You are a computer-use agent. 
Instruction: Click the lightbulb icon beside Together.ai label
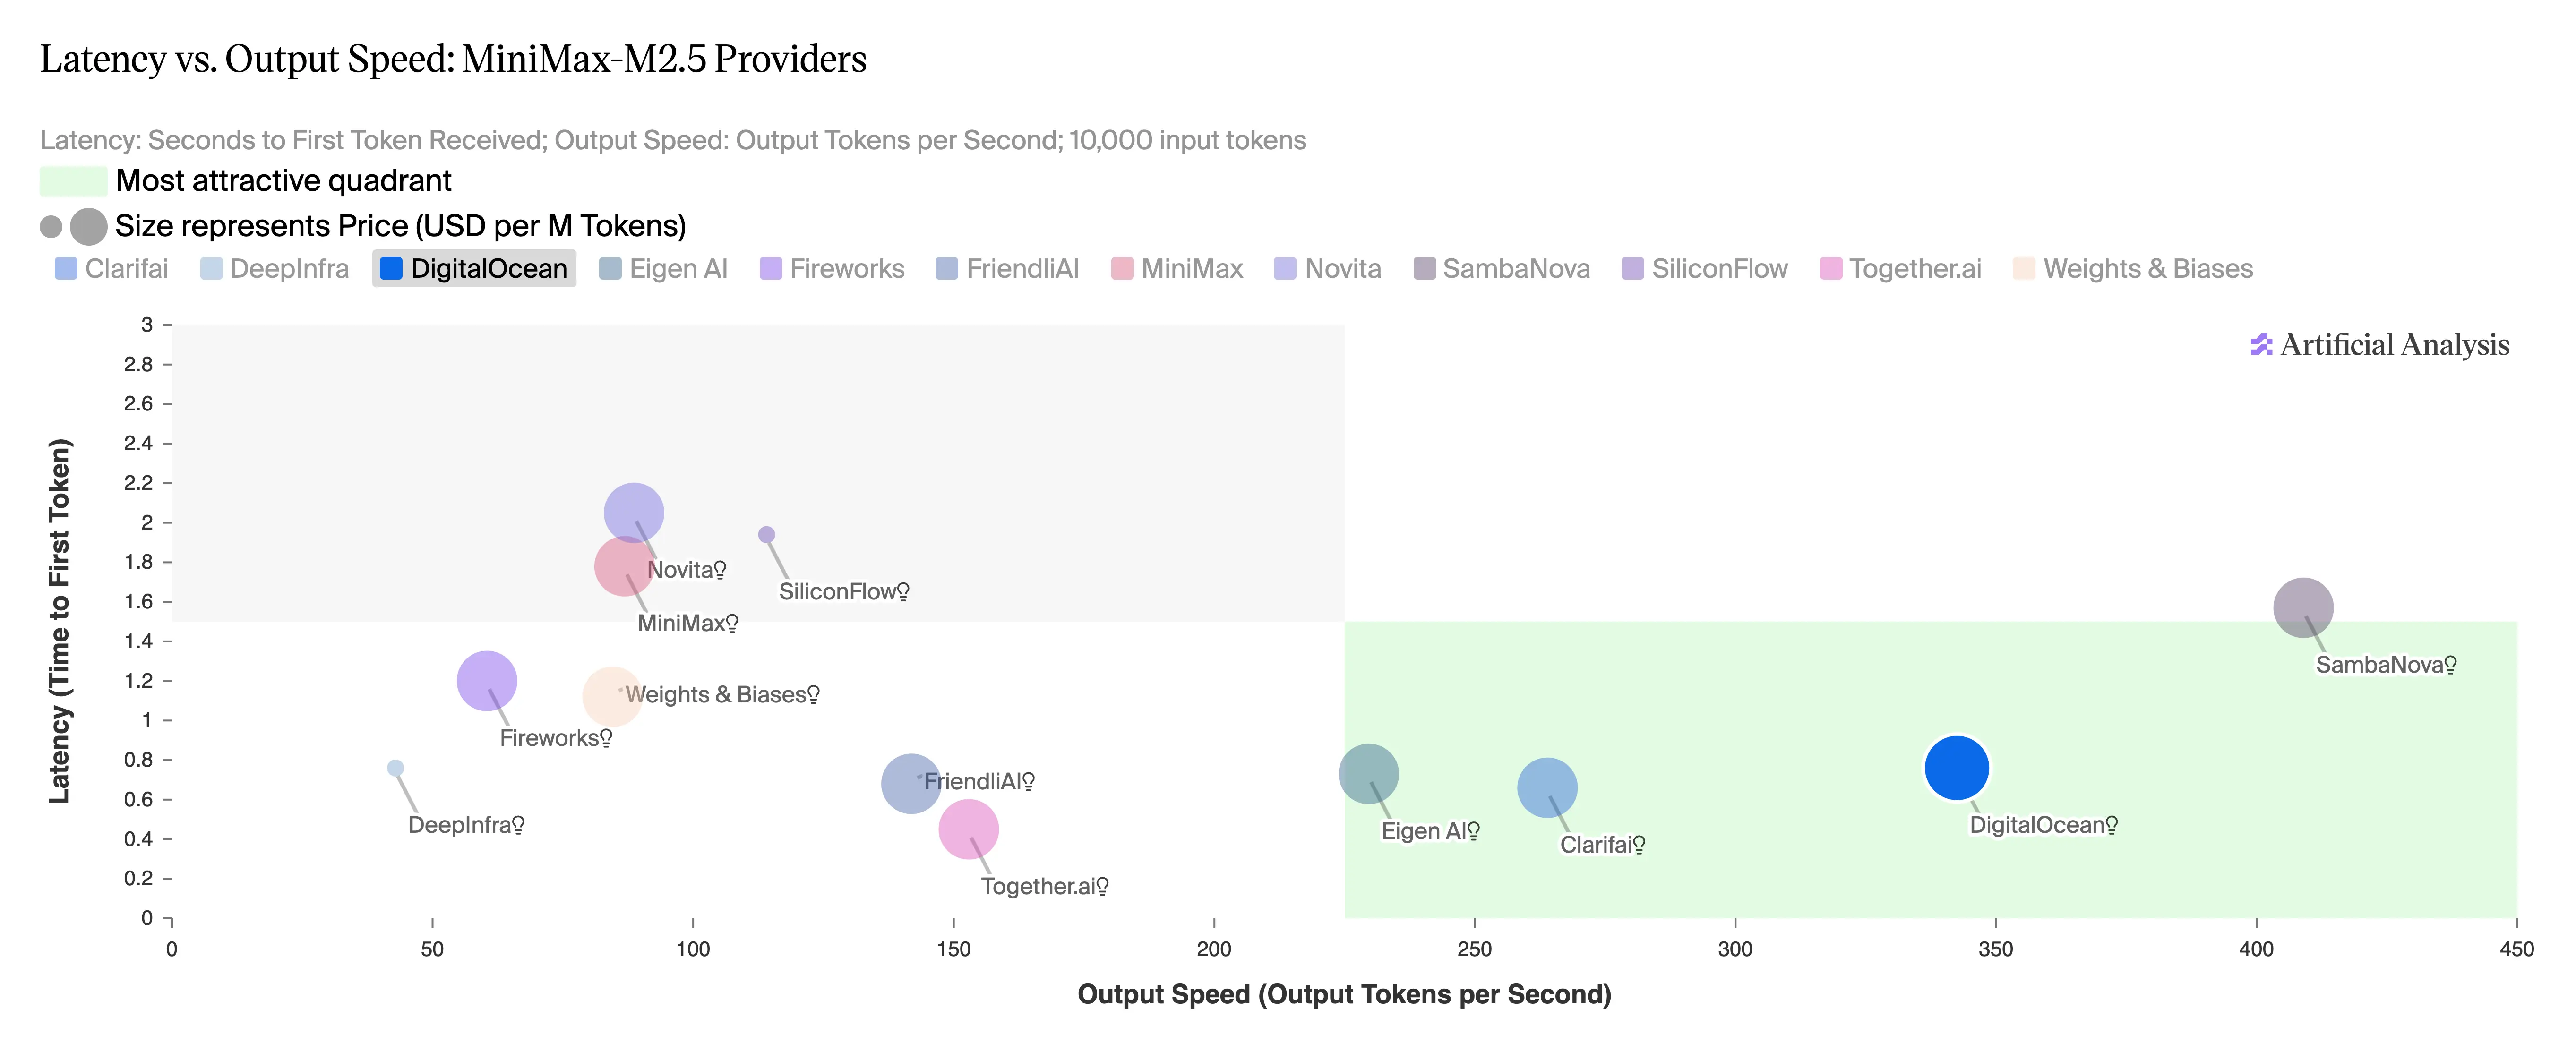point(1102,887)
